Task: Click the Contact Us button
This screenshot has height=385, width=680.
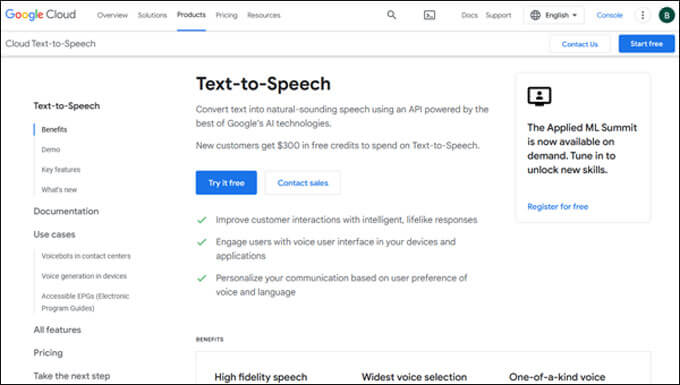Action: 580,44
